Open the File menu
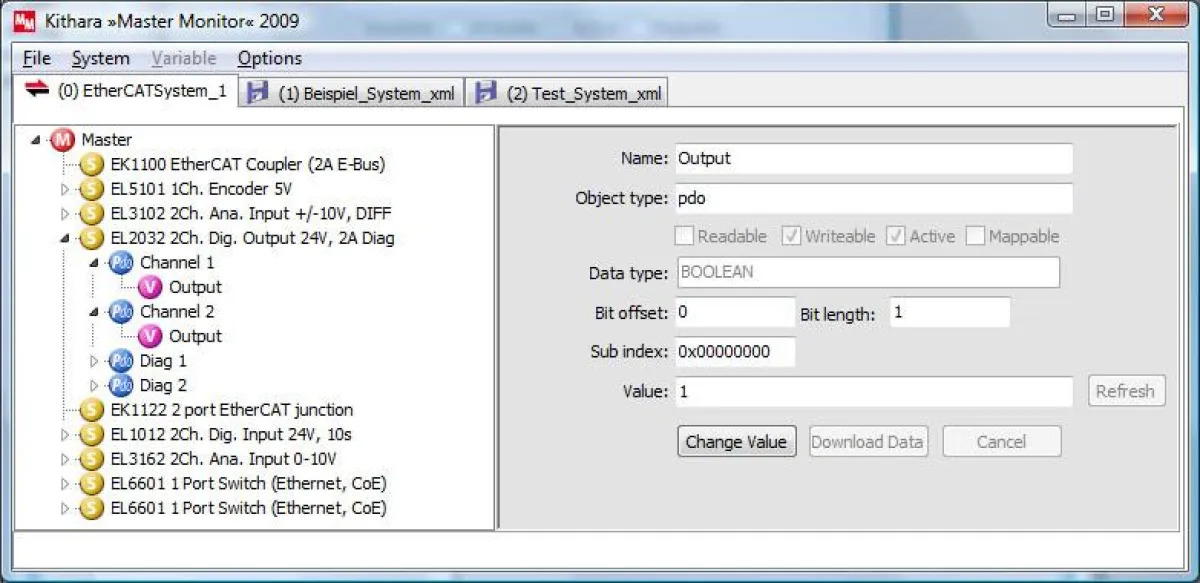Screen dimensions: 1200x583 pyautogui.click(x=36, y=58)
